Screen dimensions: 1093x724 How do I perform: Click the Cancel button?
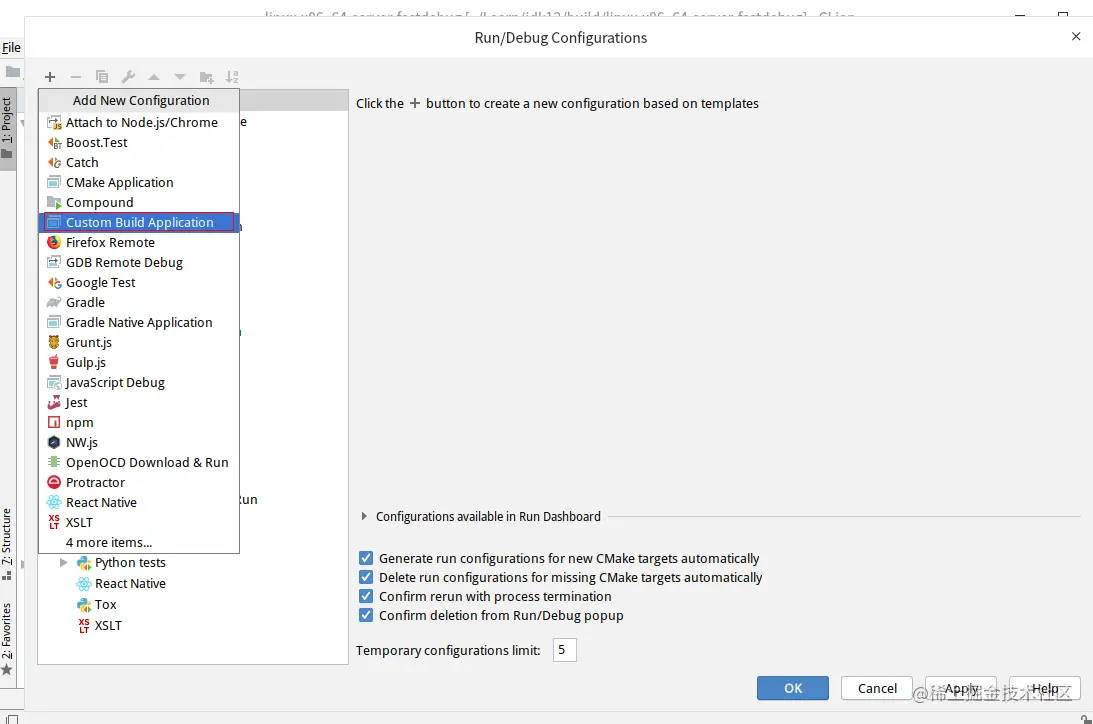pyautogui.click(x=877, y=688)
